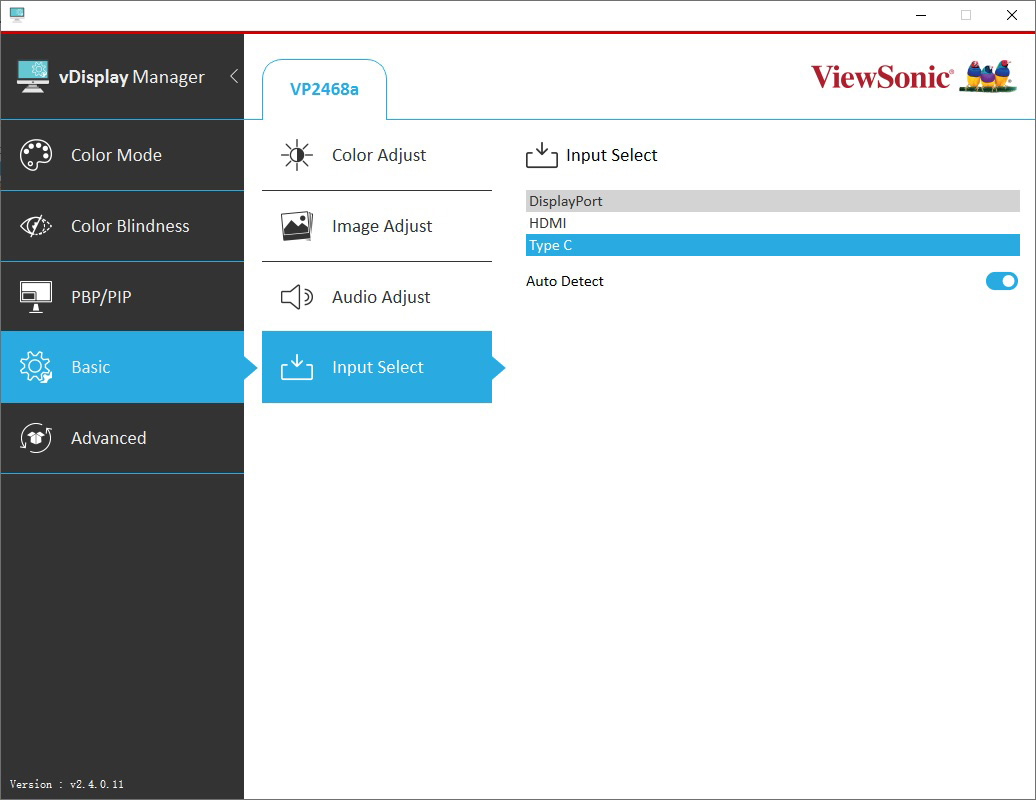Go to the Advanced section label
This screenshot has width=1036, height=800.
[x=109, y=438]
